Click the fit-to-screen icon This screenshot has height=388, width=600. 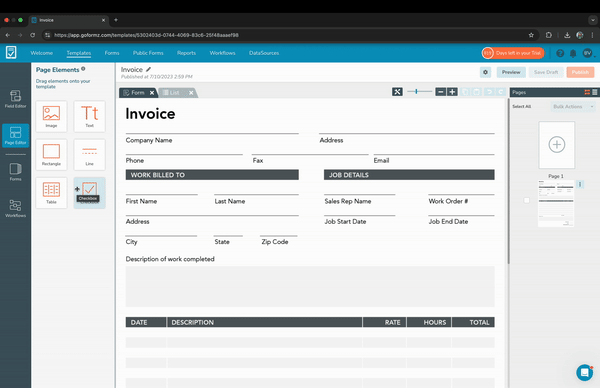(397, 92)
